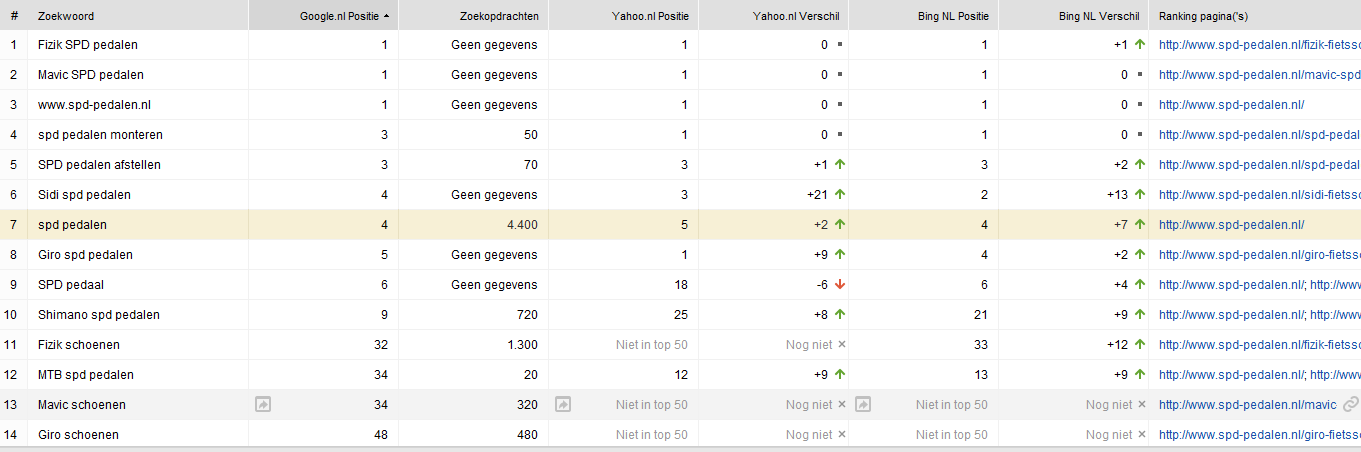Click Bing 'Nog niet' x icon for Giro schoenen
Image resolution: width=1361 pixels, height=452 pixels.
[1142, 435]
